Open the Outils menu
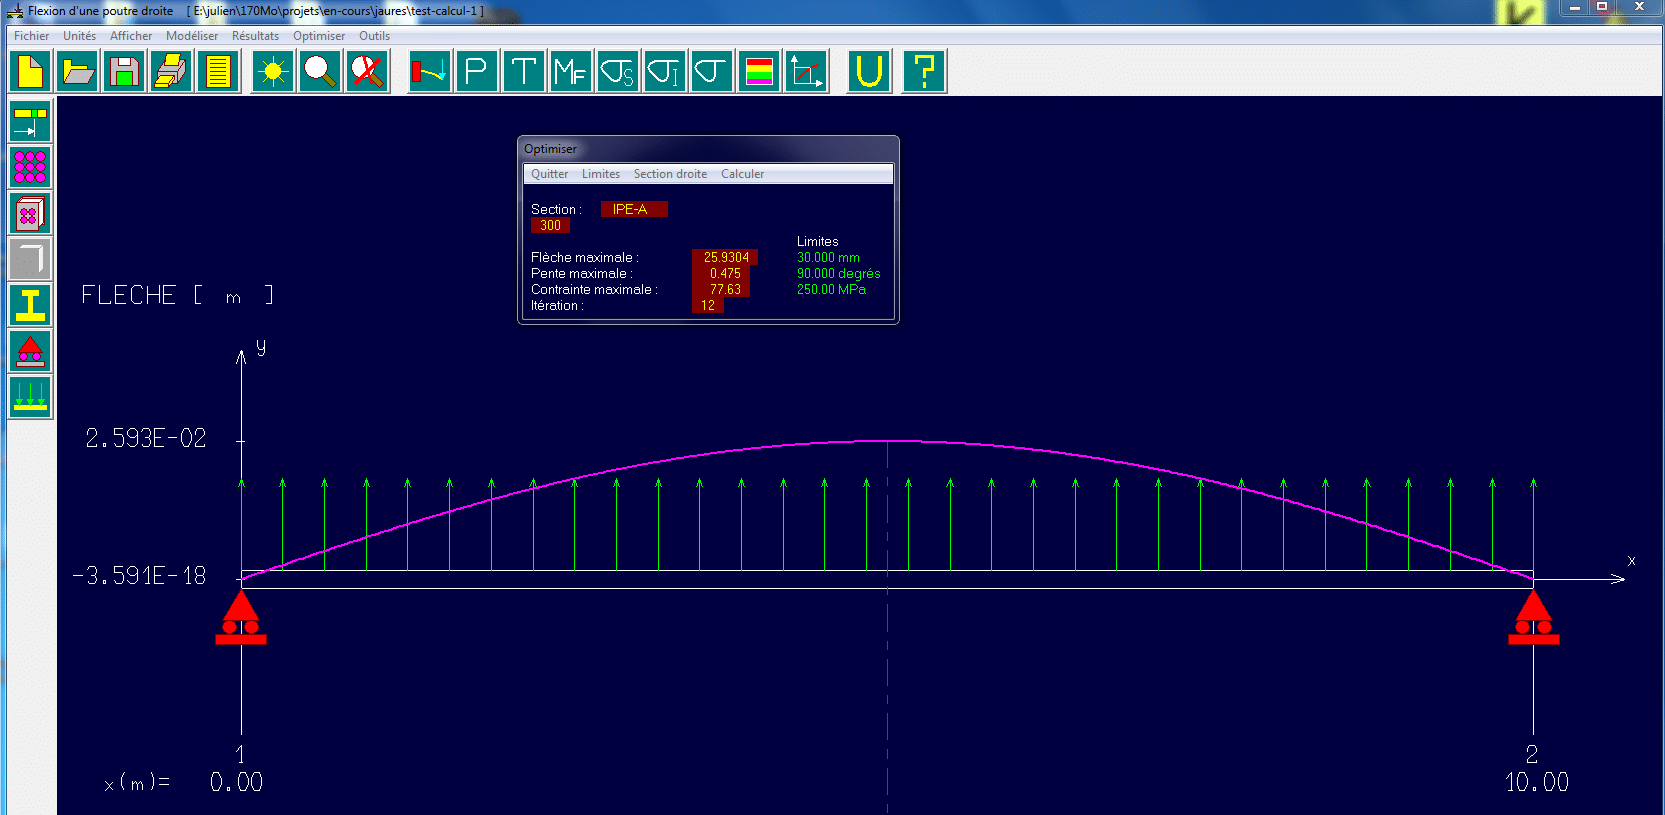This screenshot has height=815, width=1665. [x=375, y=36]
